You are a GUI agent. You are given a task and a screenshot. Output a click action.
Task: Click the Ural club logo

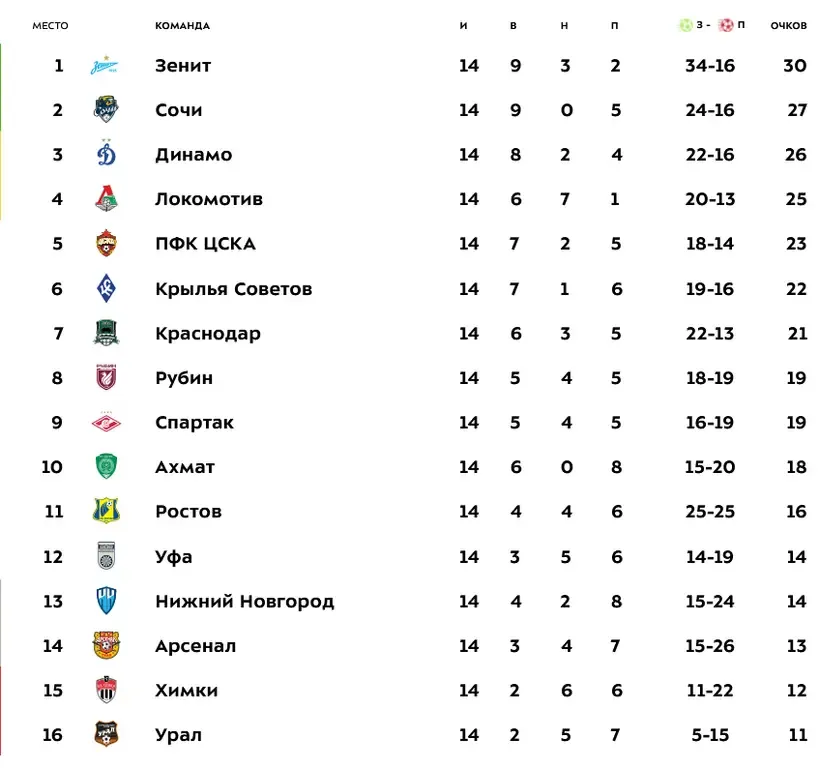106,735
